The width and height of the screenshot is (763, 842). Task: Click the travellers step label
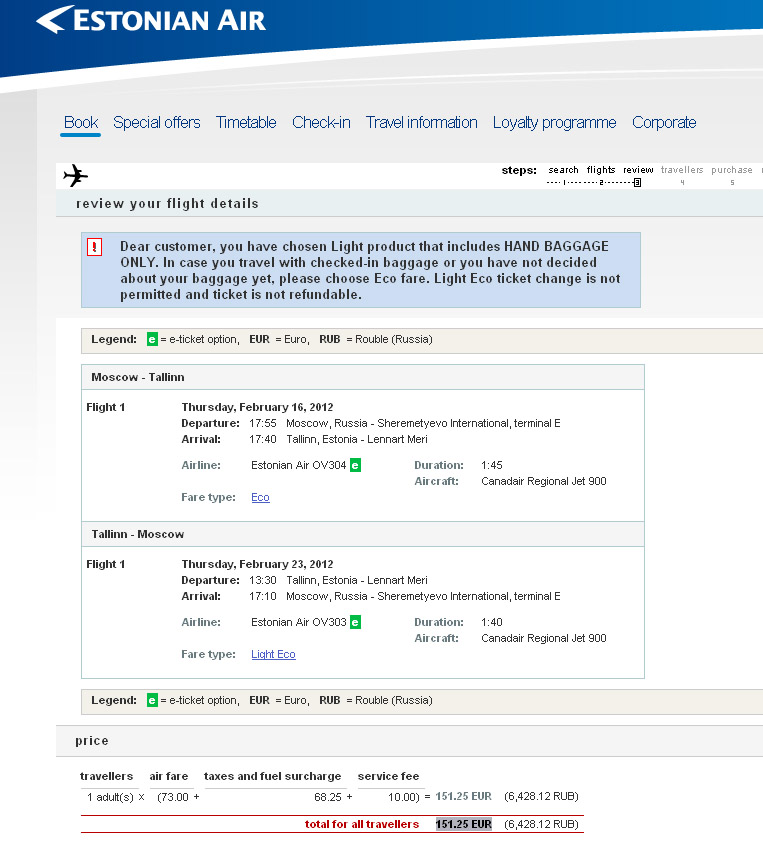point(682,170)
